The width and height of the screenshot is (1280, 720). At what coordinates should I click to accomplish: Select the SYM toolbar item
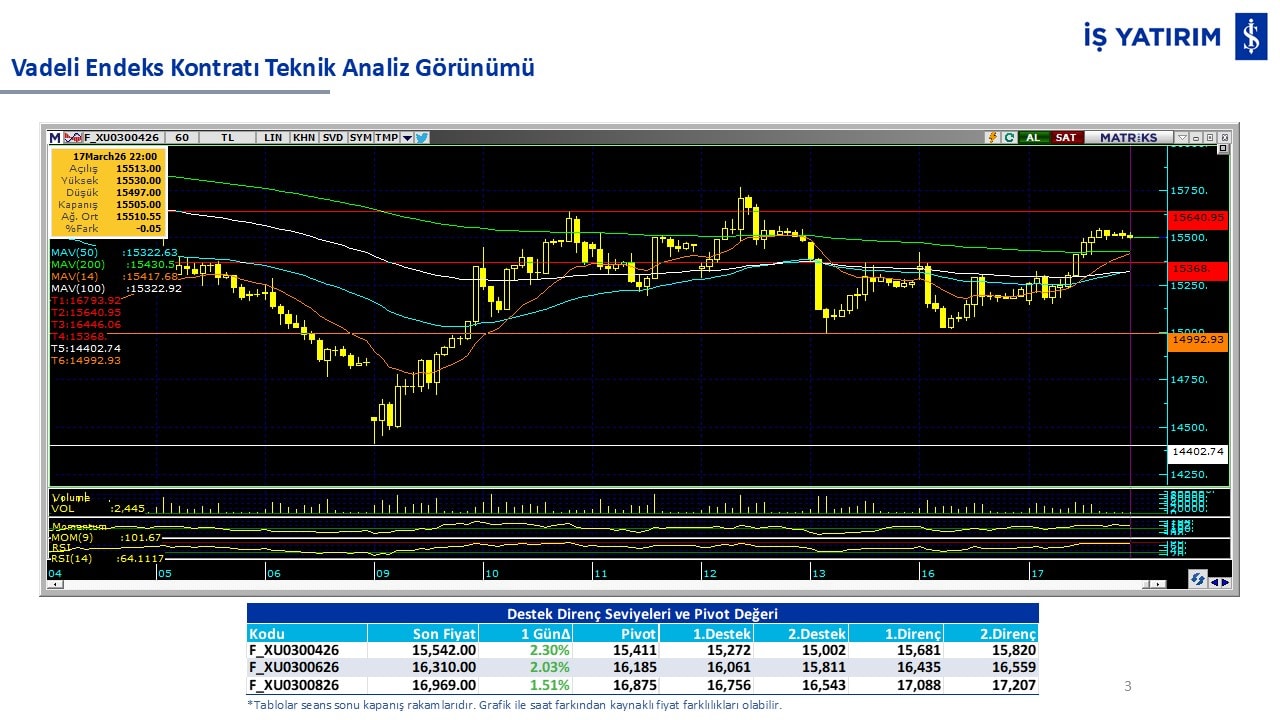coord(360,138)
